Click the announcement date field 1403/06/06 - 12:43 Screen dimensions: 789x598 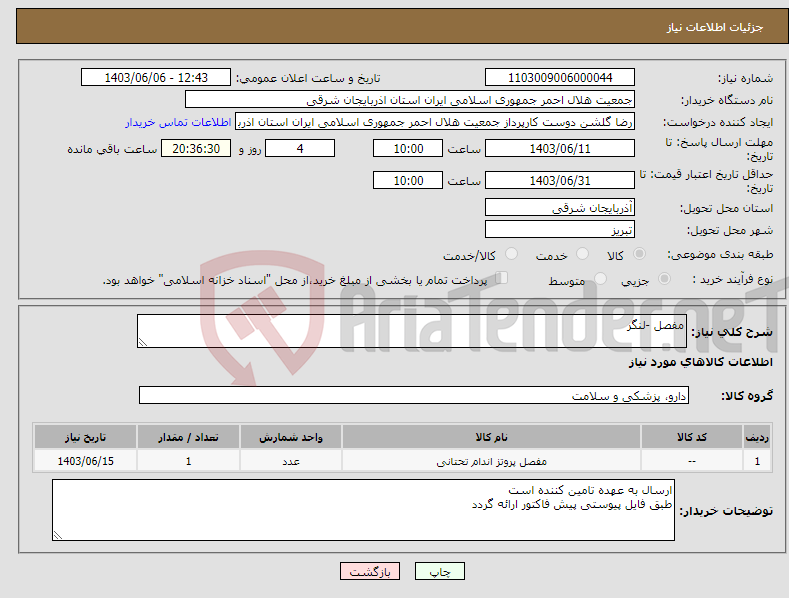click(x=156, y=78)
